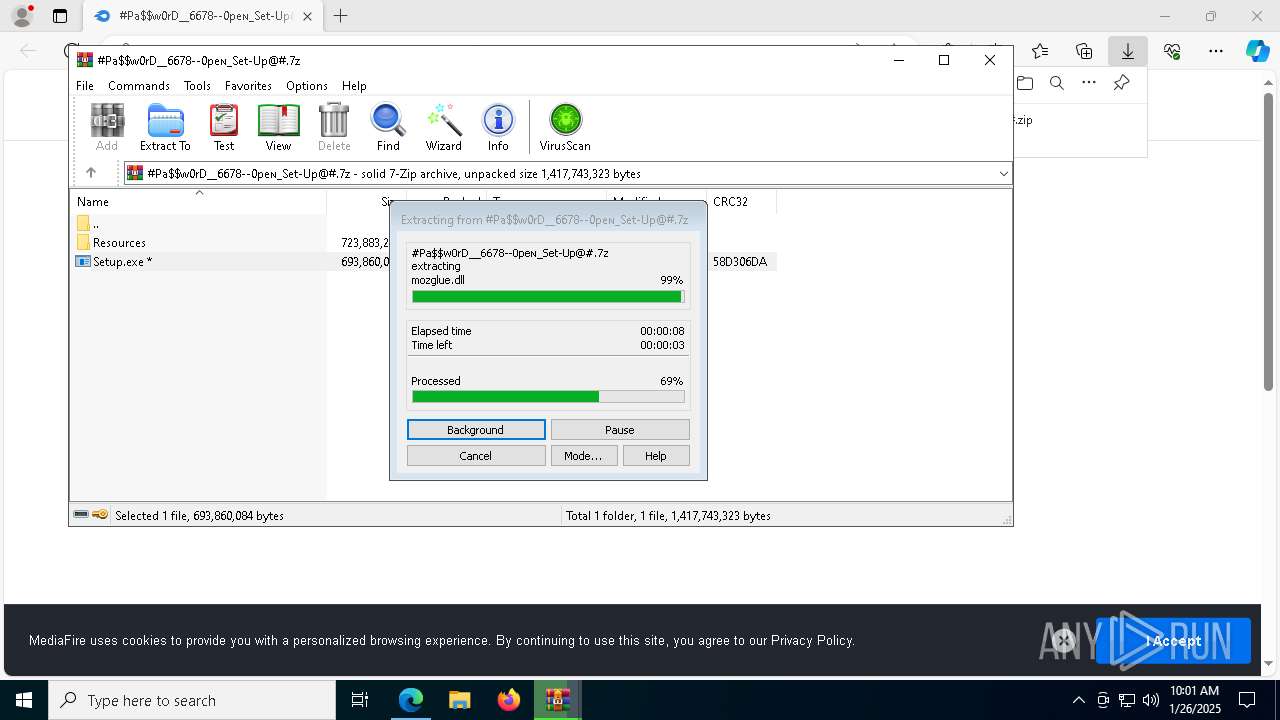This screenshot has height=720, width=1280.
Task: Click the Test archive icon
Action: pos(224,127)
